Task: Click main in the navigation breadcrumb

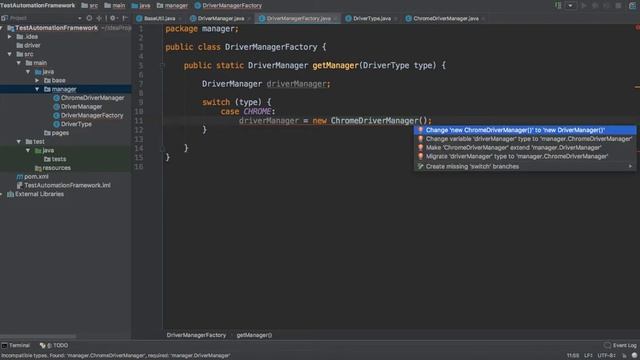Action: tap(118, 5)
